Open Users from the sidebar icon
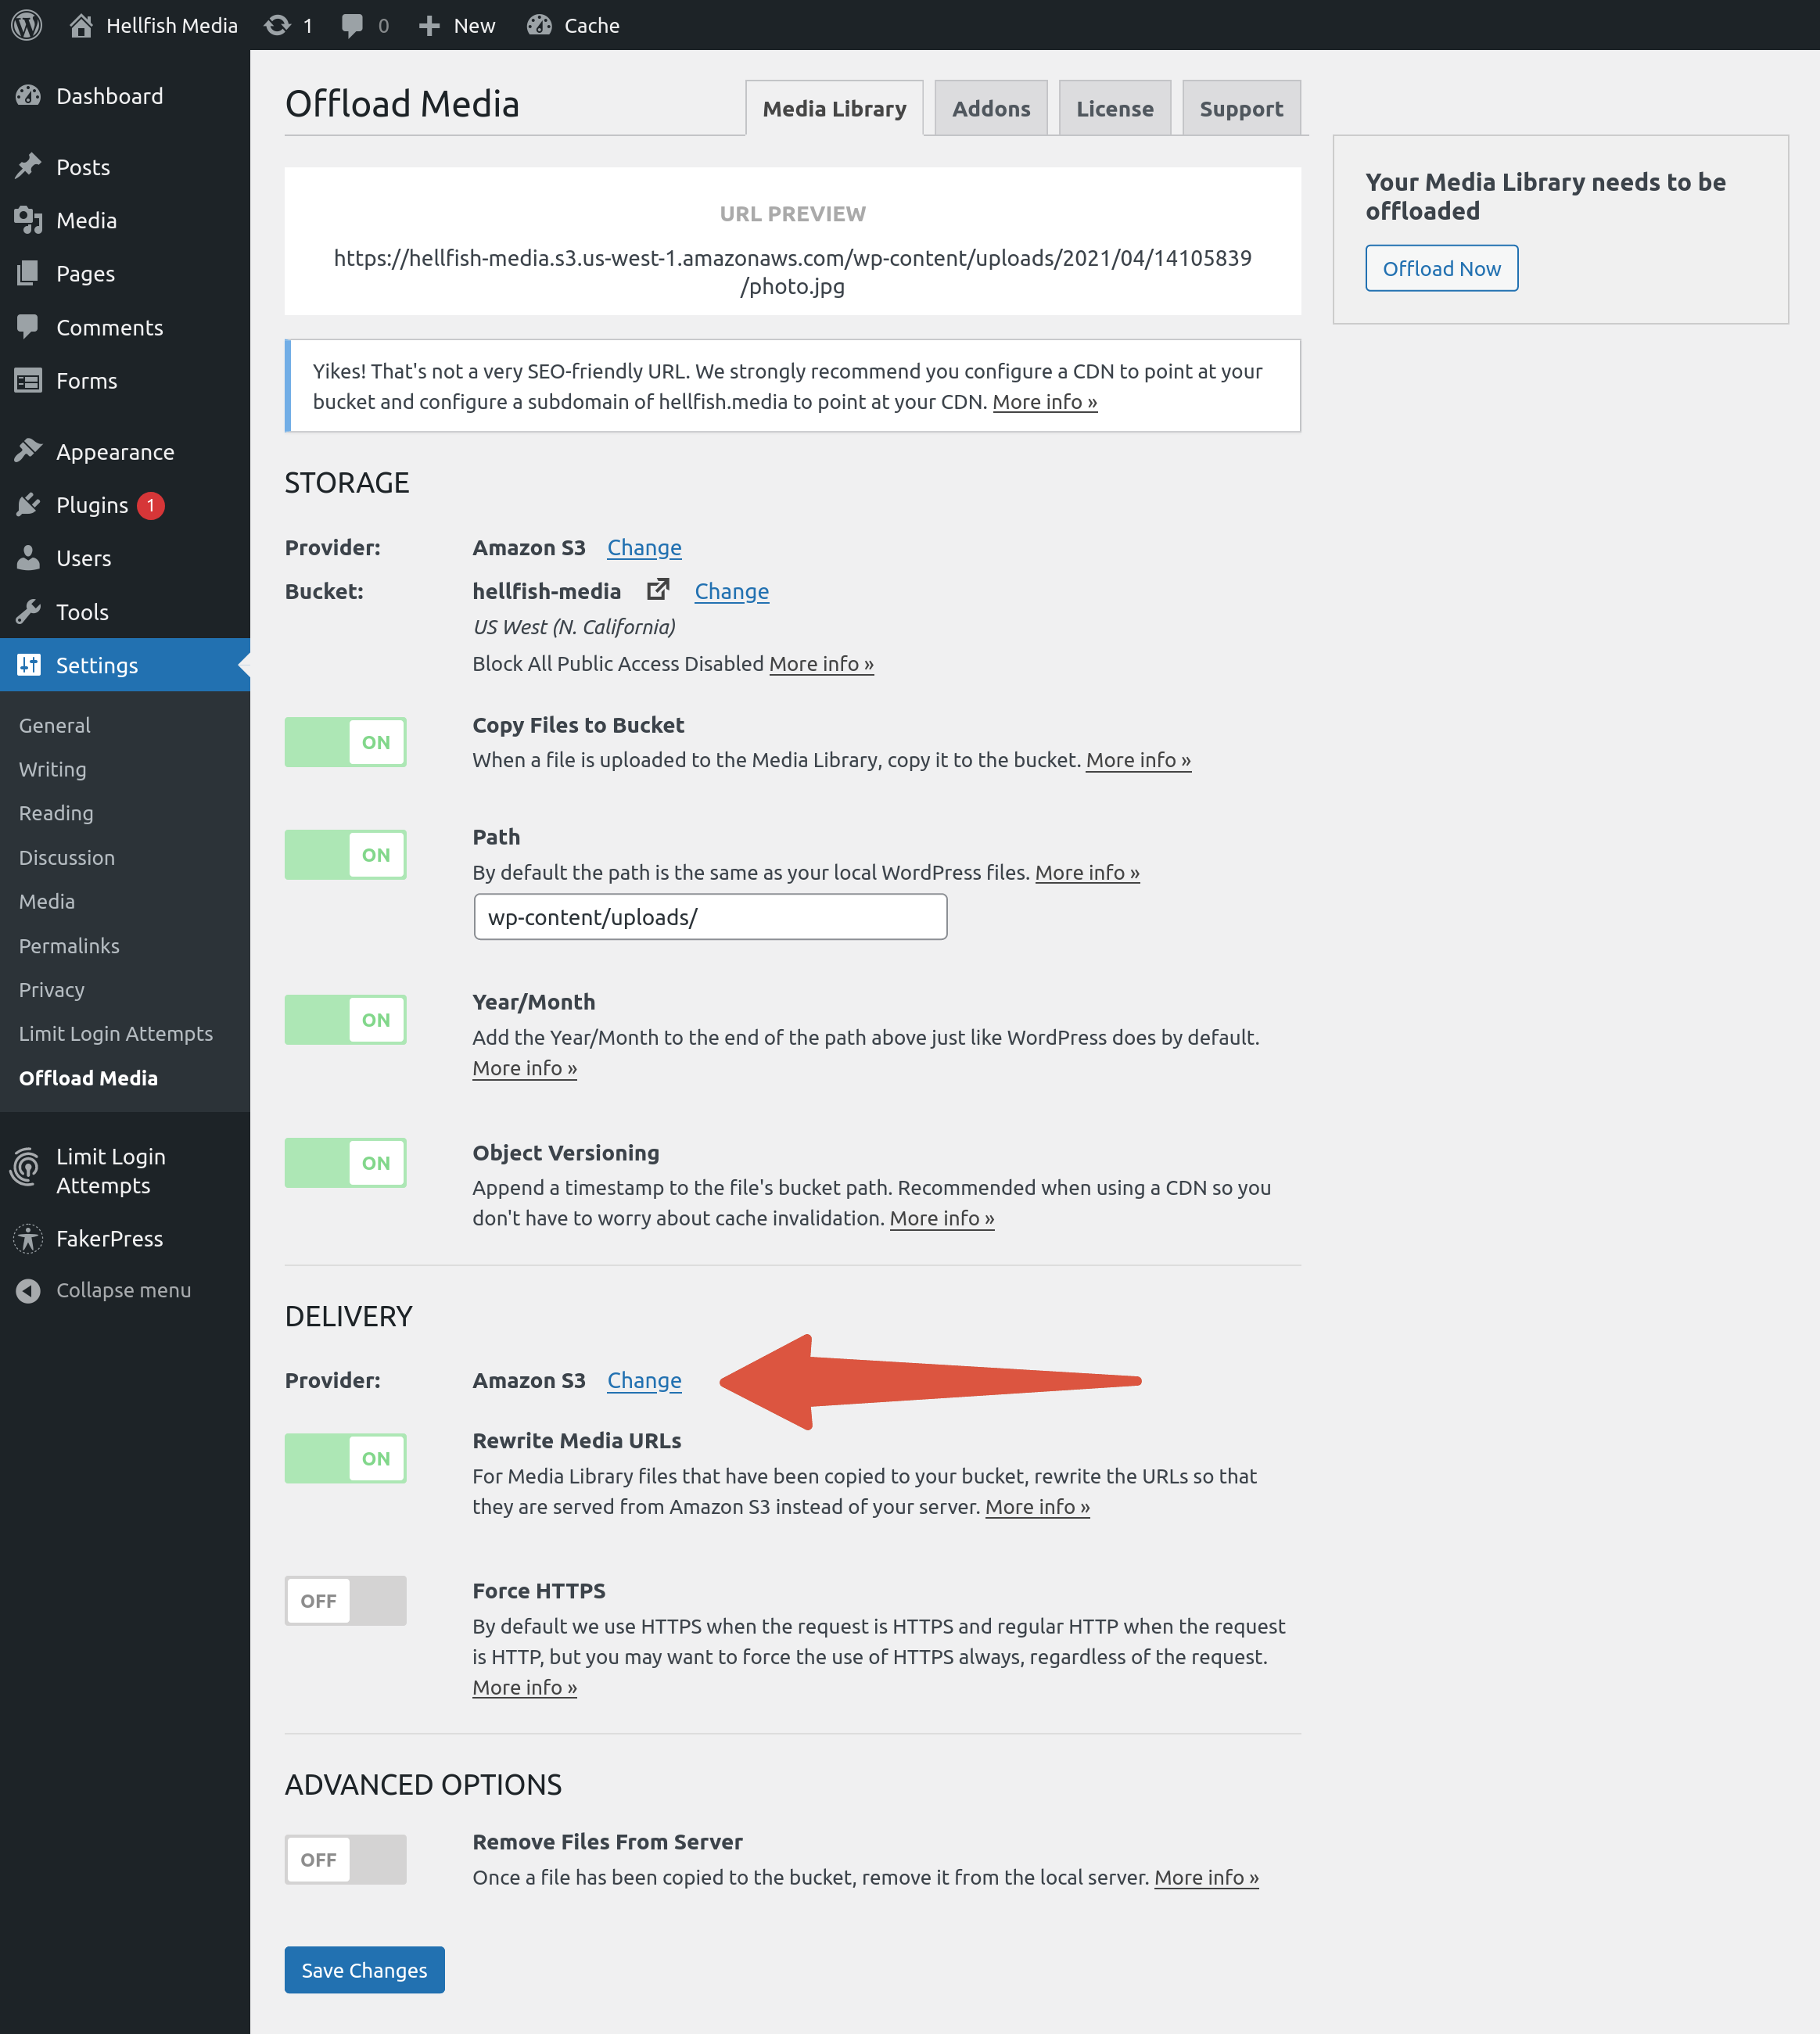This screenshot has height=2034, width=1820. (30, 558)
